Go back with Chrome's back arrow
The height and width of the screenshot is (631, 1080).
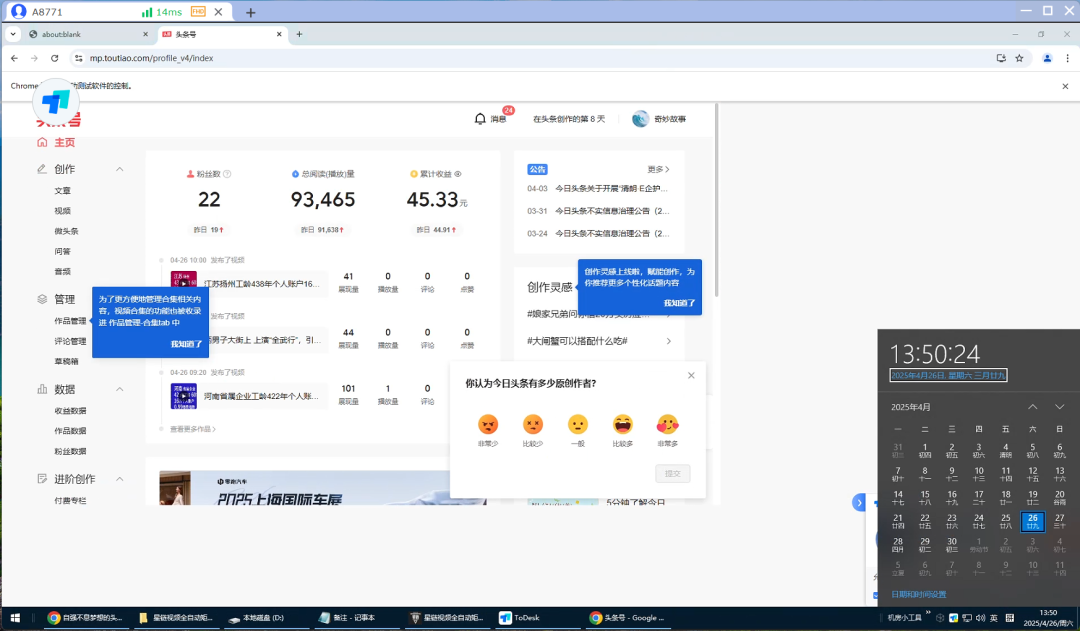click(x=14, y=58)
